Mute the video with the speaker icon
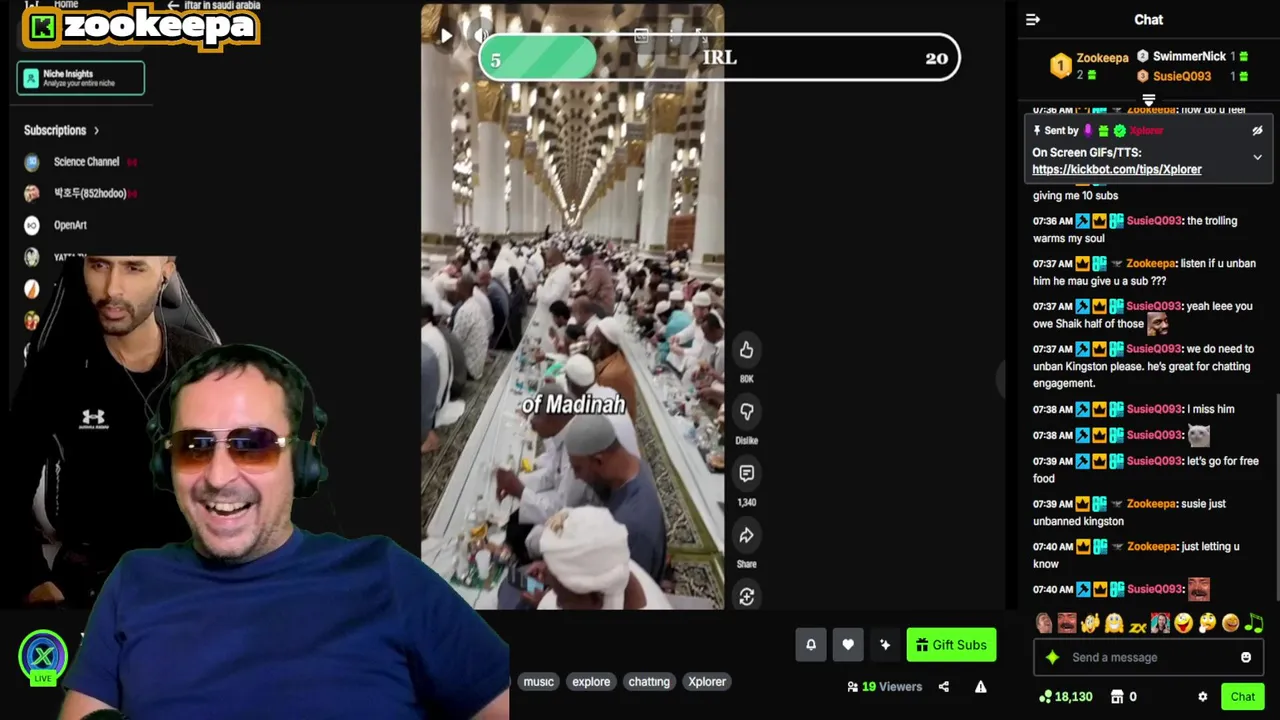This screenshot has width=1280, height=720. [x=481, y=36]
